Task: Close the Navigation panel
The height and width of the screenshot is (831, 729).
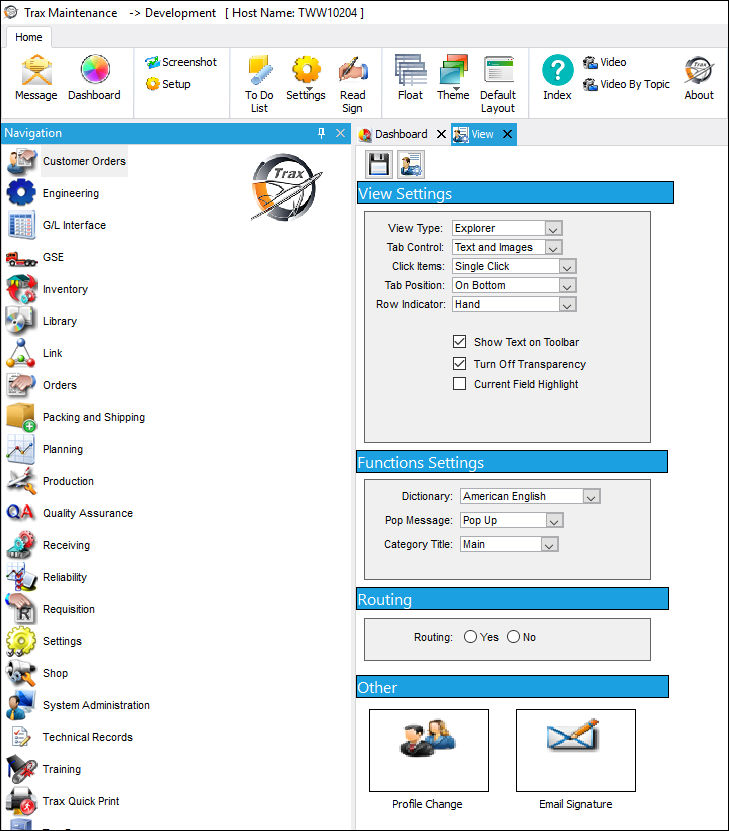Action: coord(340,133)
